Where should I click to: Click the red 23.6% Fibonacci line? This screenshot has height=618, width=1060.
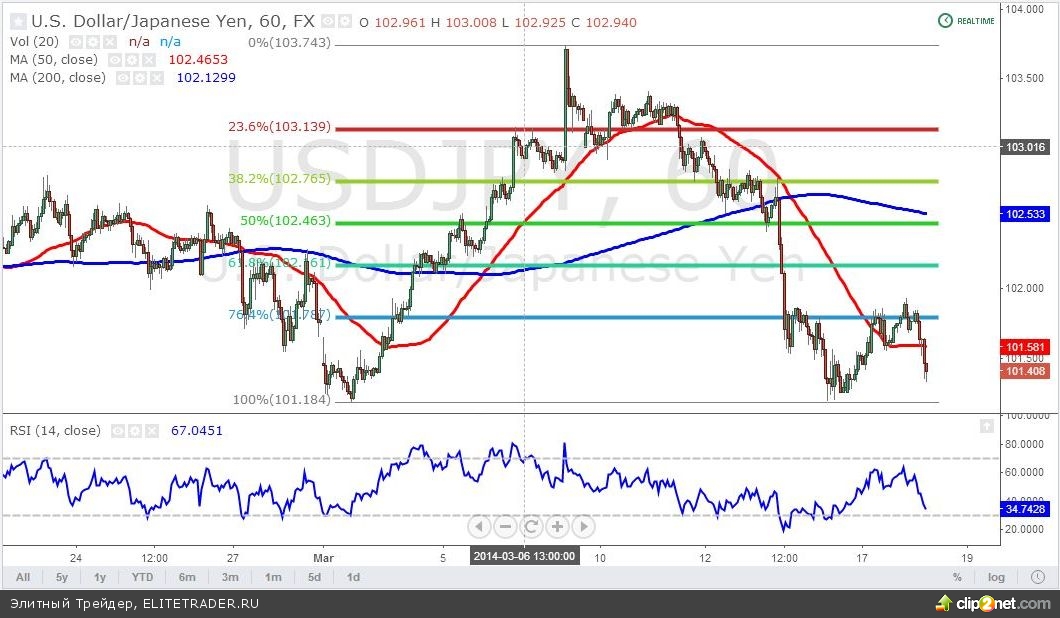[637, 128]
